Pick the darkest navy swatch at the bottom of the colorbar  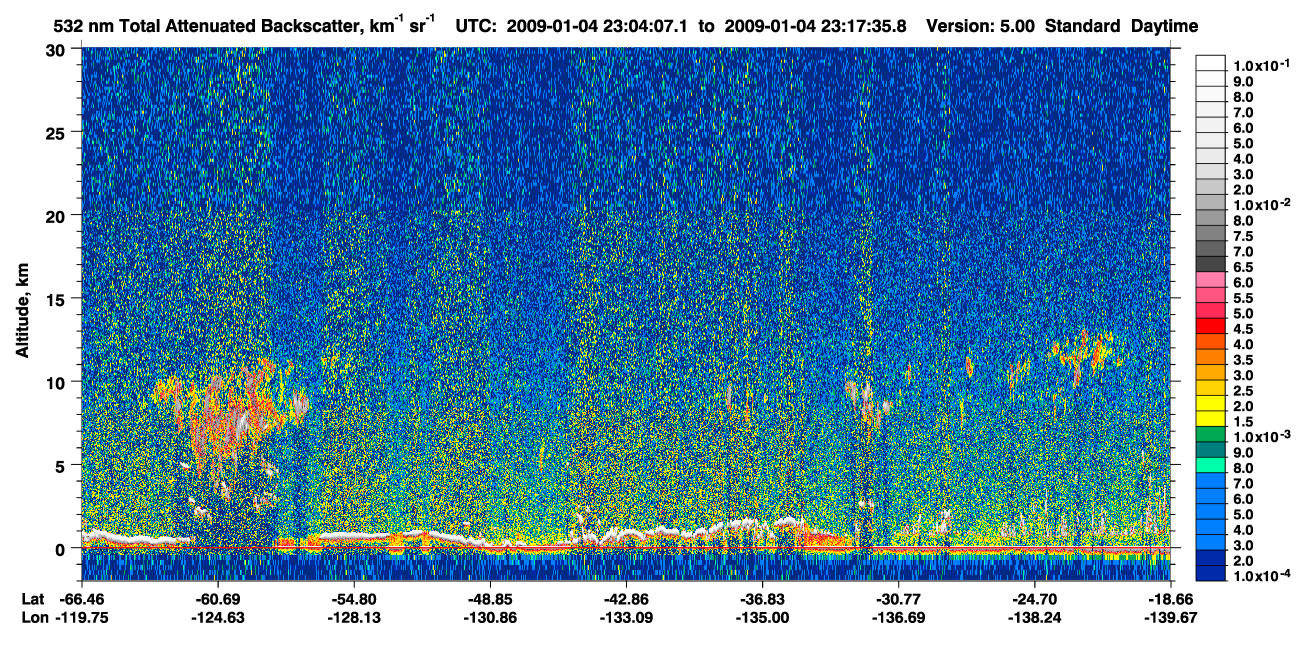[x=1211, y=573]
